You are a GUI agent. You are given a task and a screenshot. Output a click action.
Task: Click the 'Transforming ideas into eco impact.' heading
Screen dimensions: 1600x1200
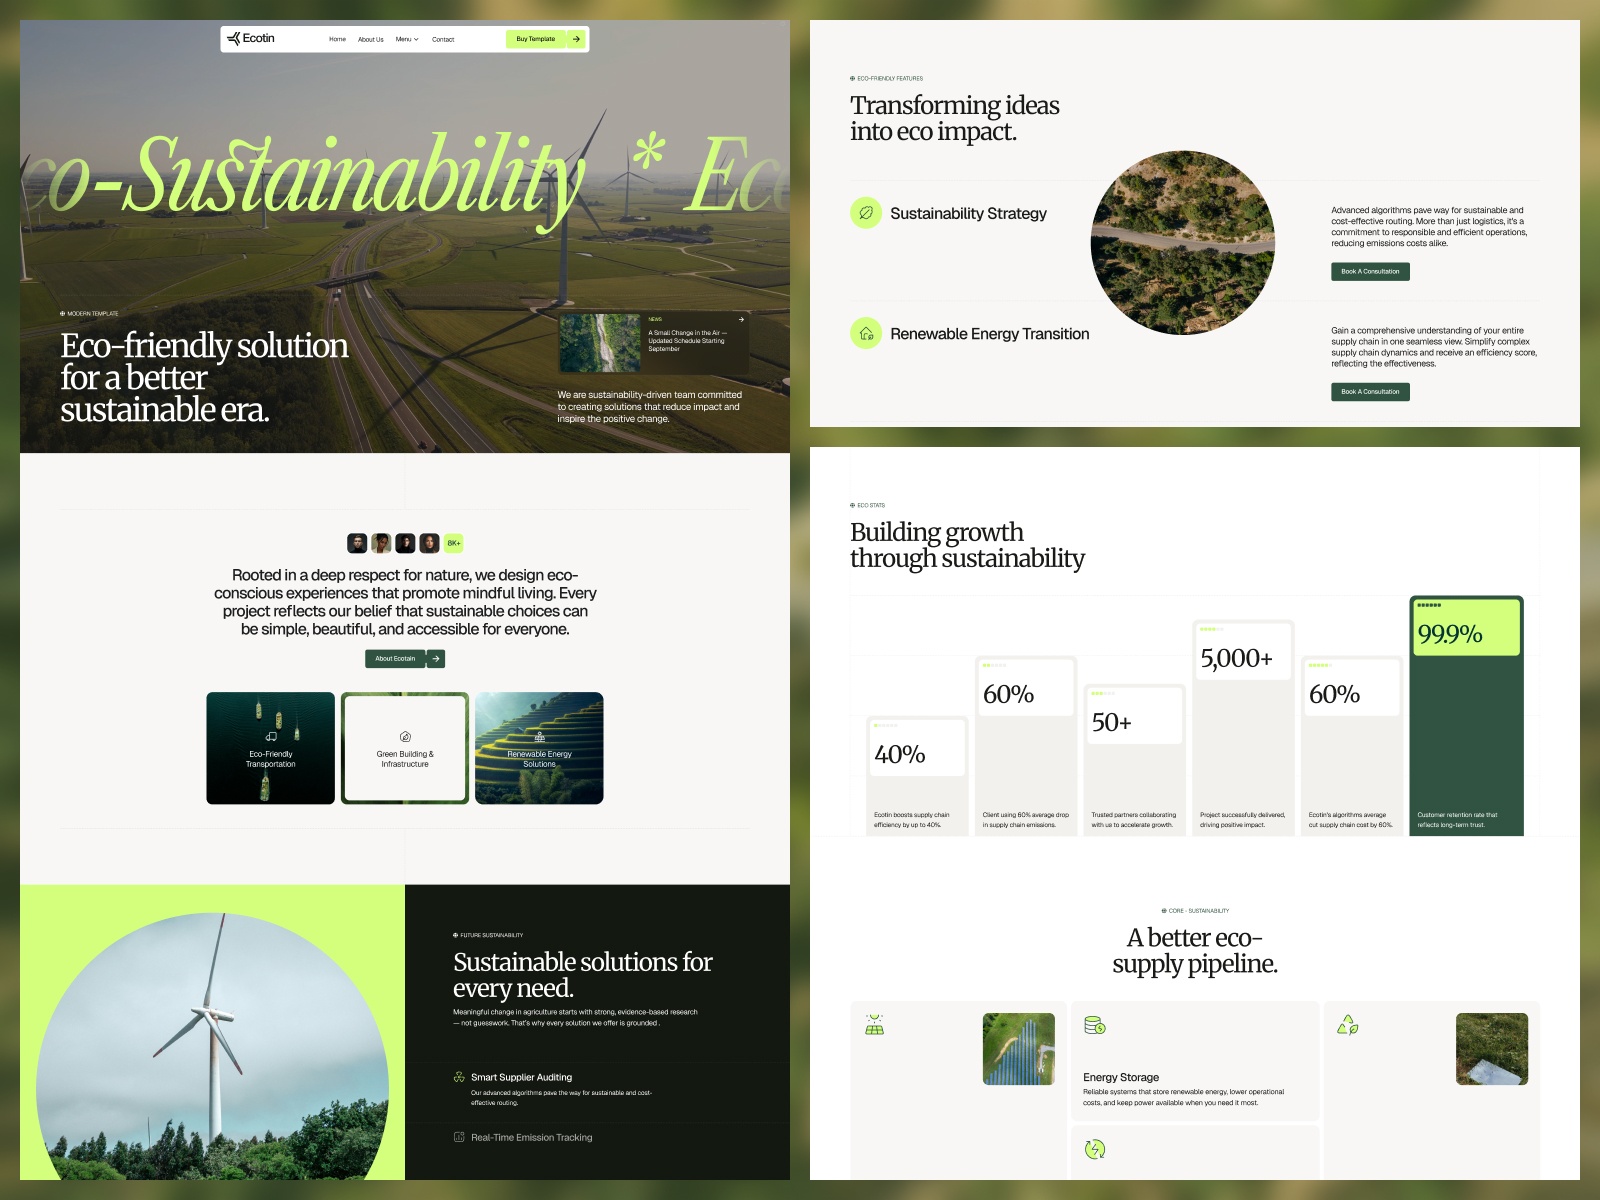tap(955, 118)
